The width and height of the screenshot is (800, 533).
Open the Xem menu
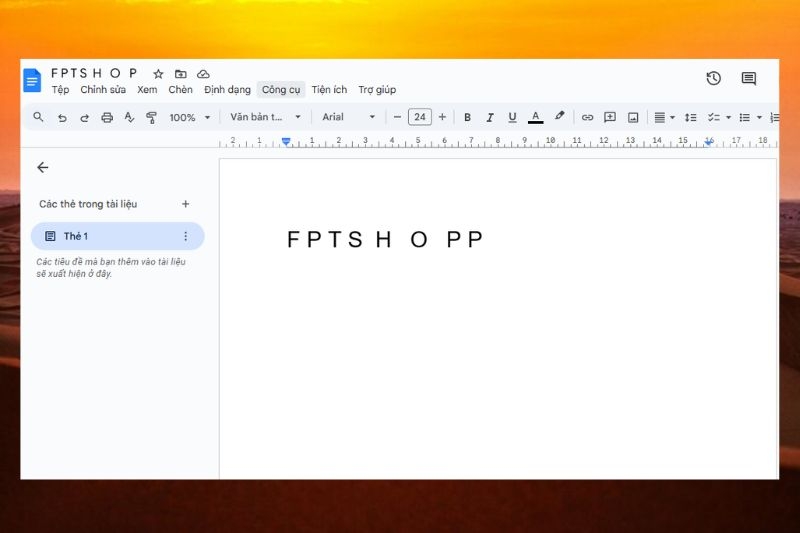[x=147, y=89]
